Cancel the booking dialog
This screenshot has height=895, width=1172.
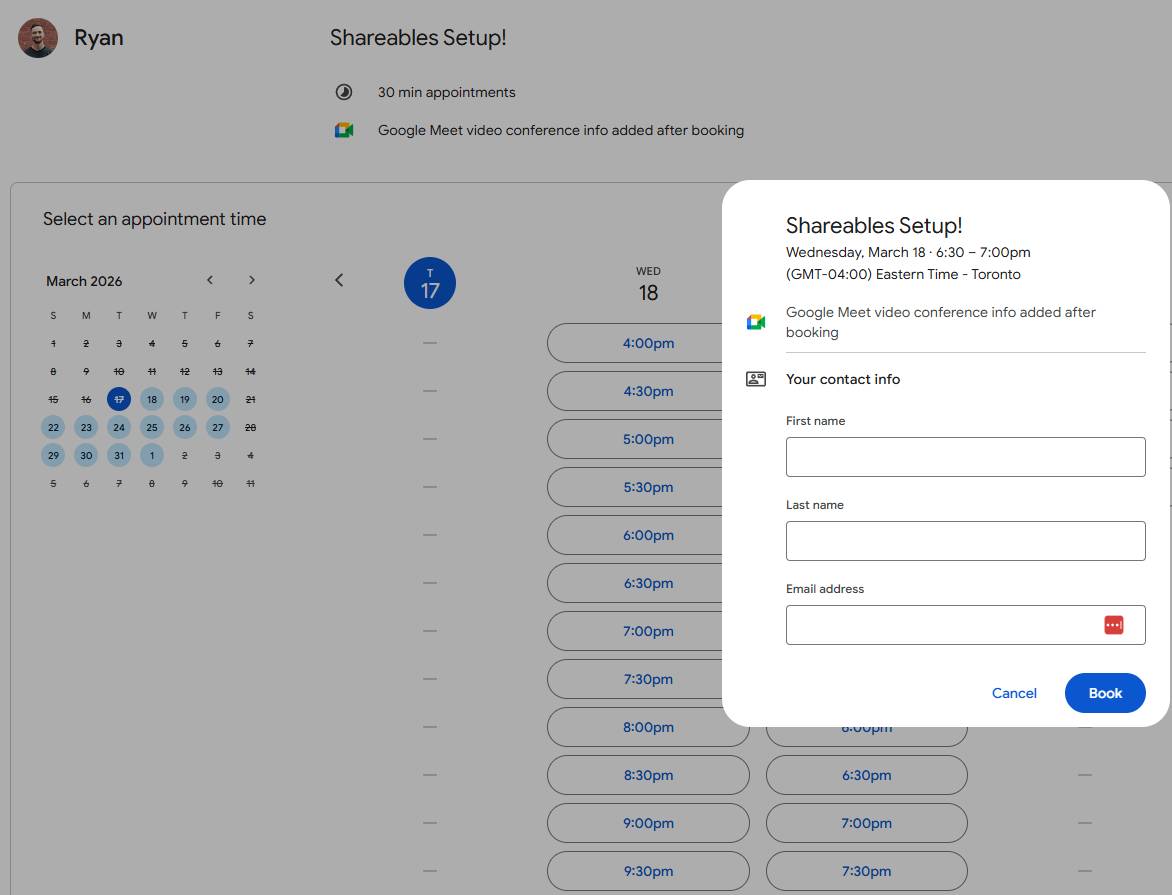1014,693
